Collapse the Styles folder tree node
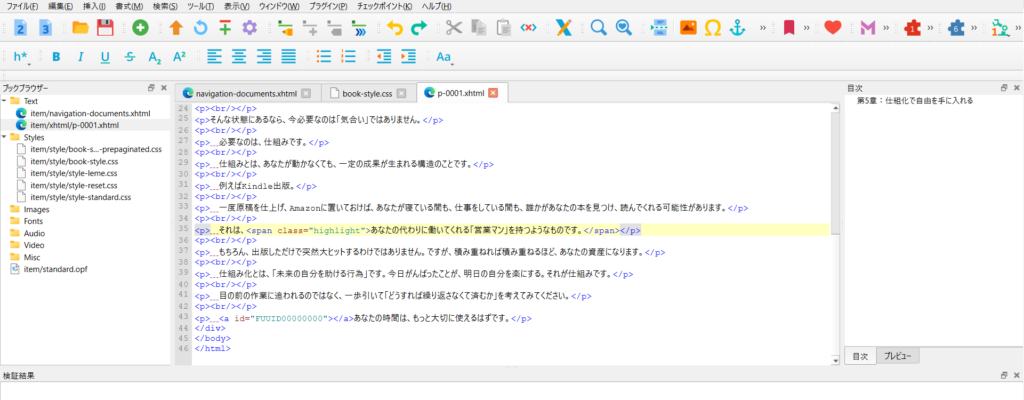1024x400 pixels. coord(5,137)
